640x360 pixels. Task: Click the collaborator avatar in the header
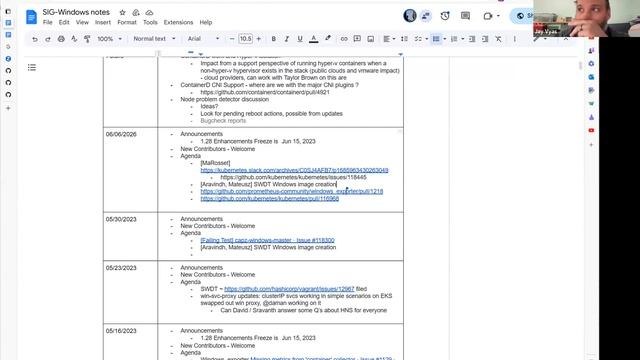[x=410, y=16]
